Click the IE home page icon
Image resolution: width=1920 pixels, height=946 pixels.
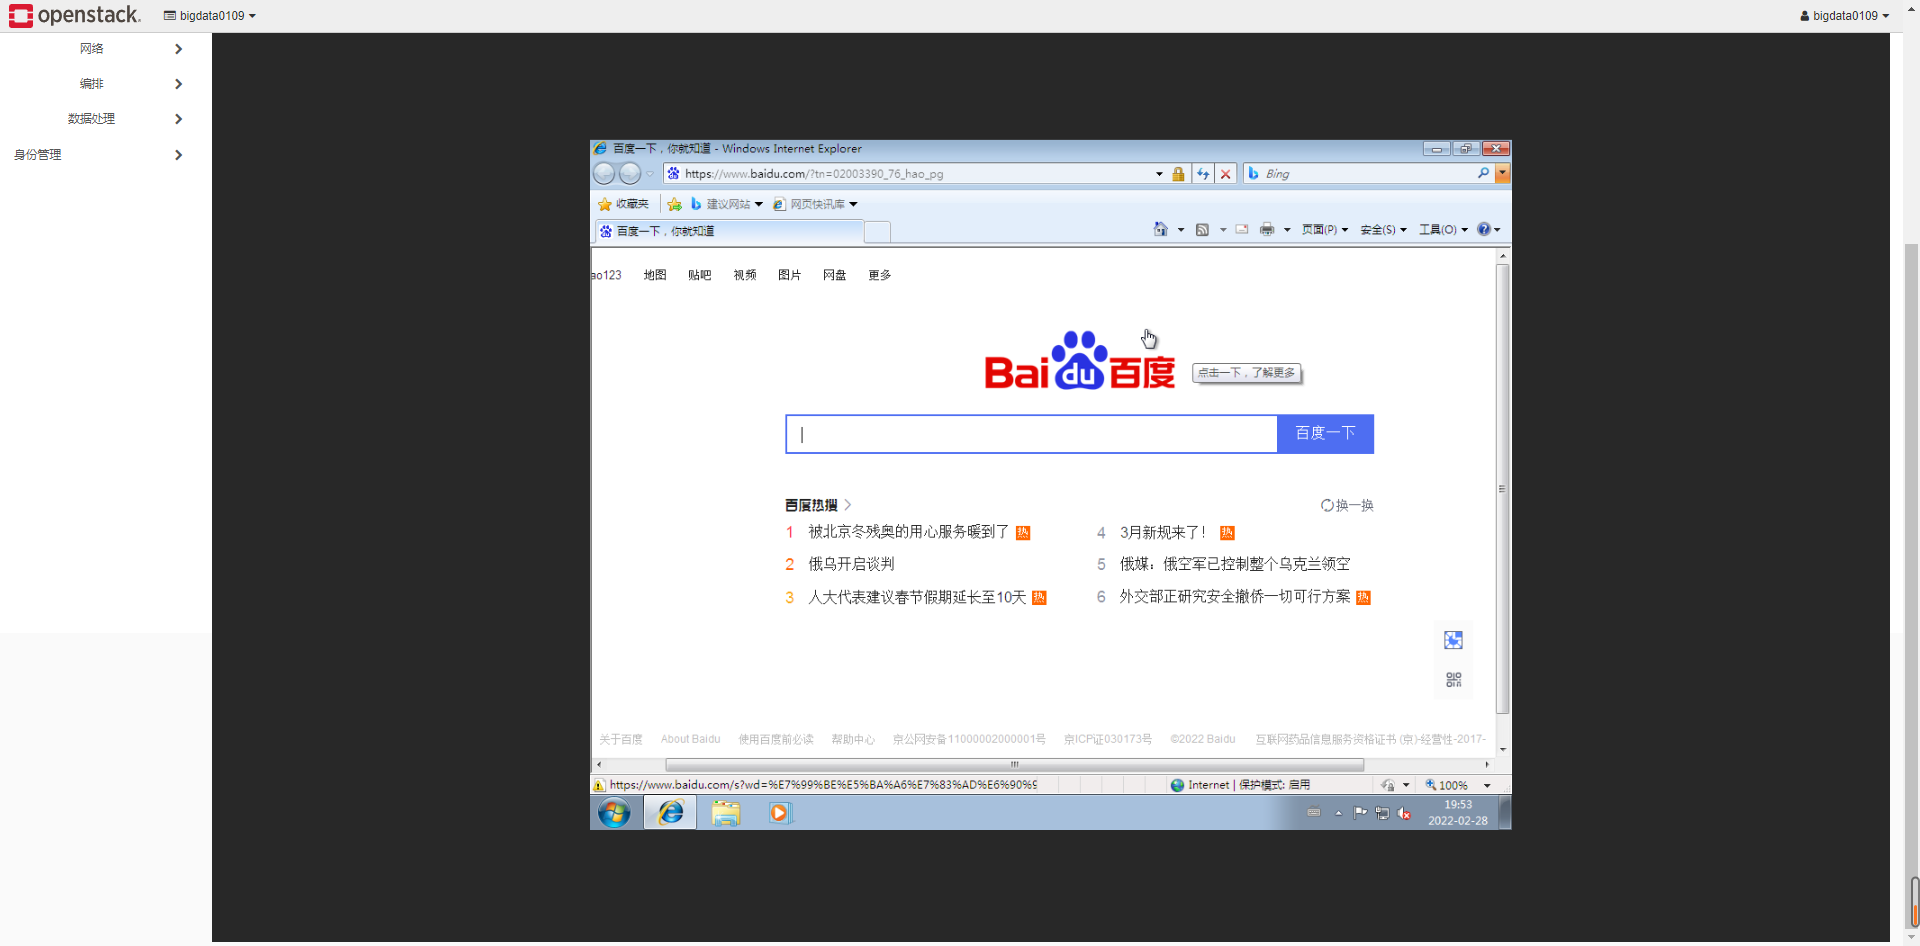(x=1161, y=229)
